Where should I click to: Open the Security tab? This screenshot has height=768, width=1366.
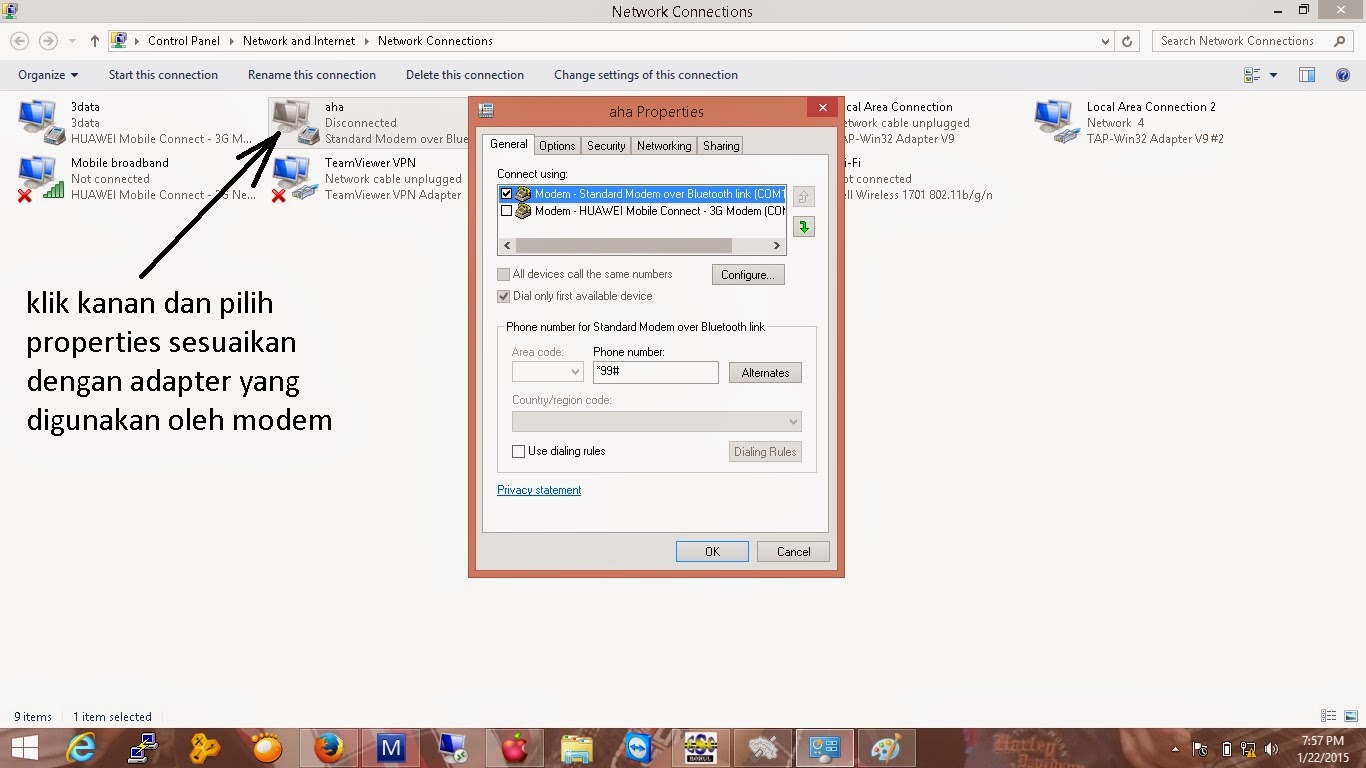tap(605, 145)
